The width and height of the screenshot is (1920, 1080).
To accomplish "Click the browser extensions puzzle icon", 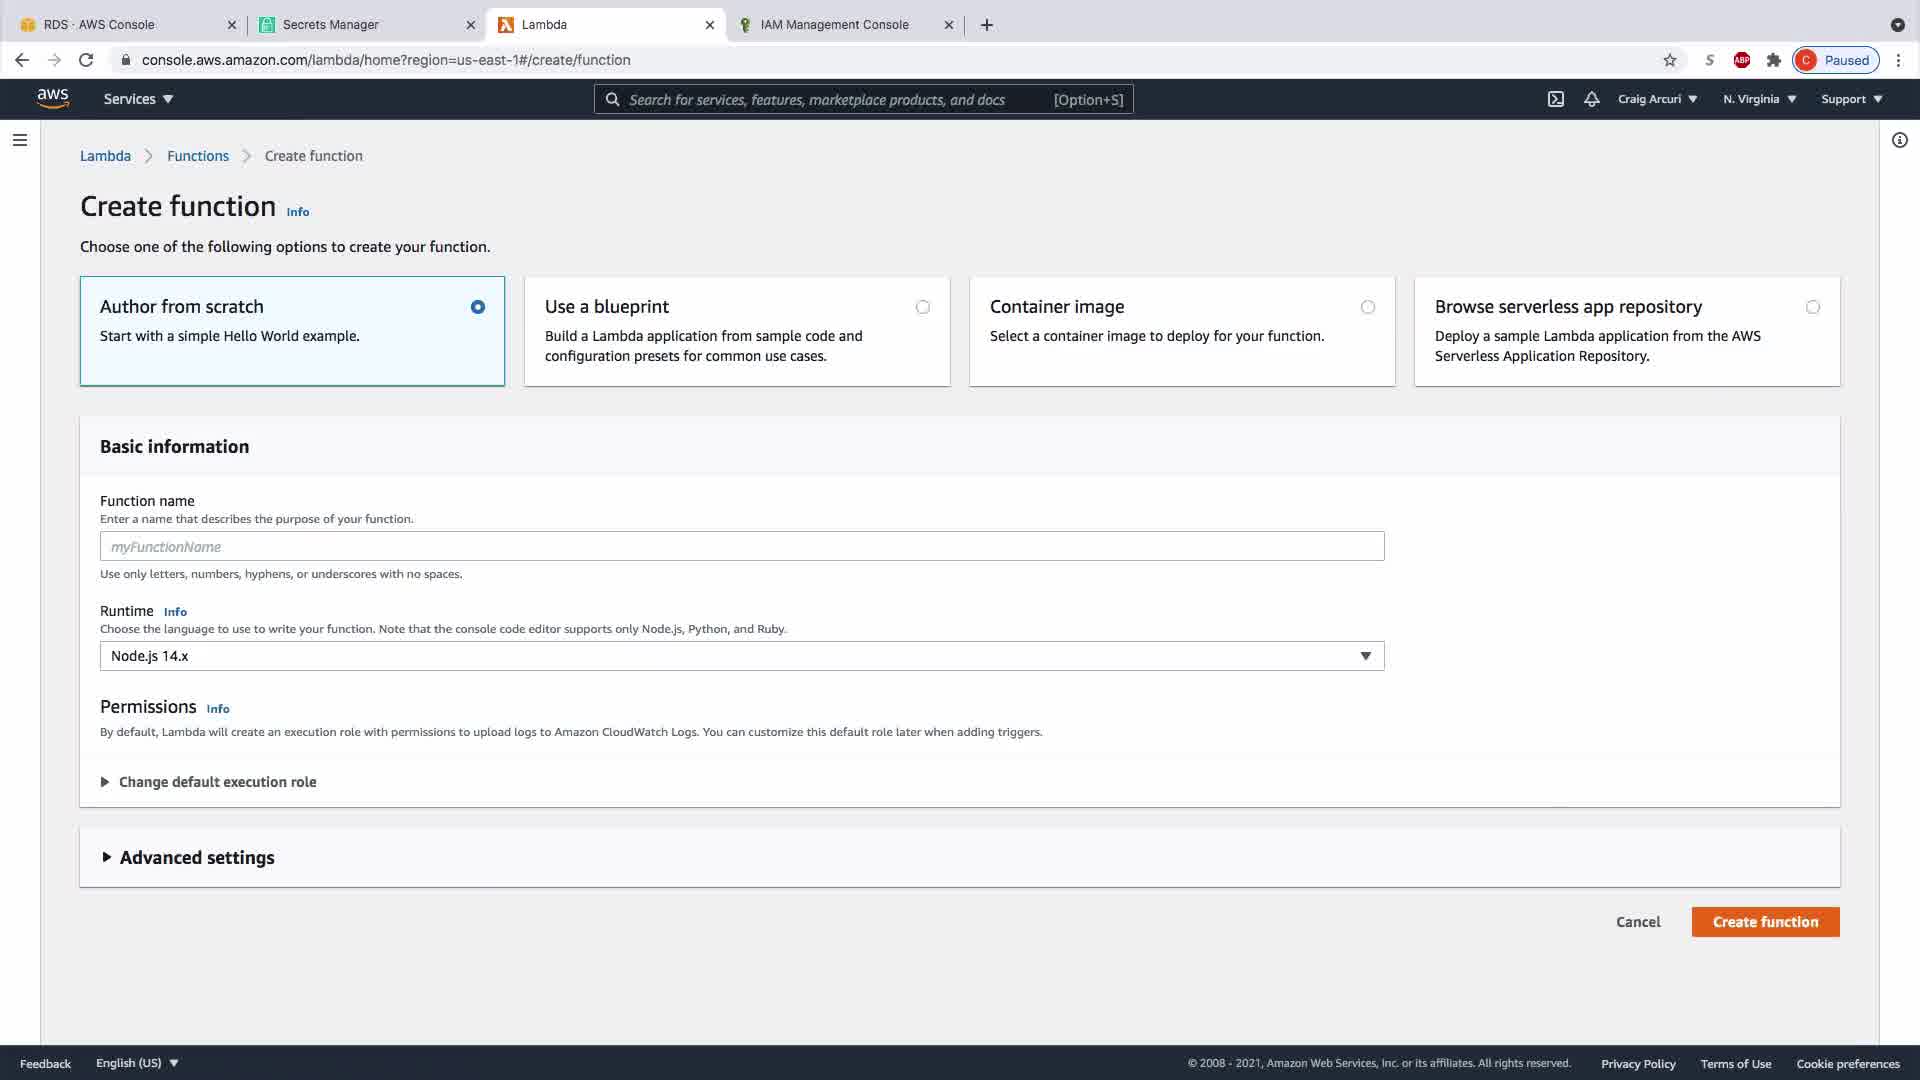I will [1774, 60].
